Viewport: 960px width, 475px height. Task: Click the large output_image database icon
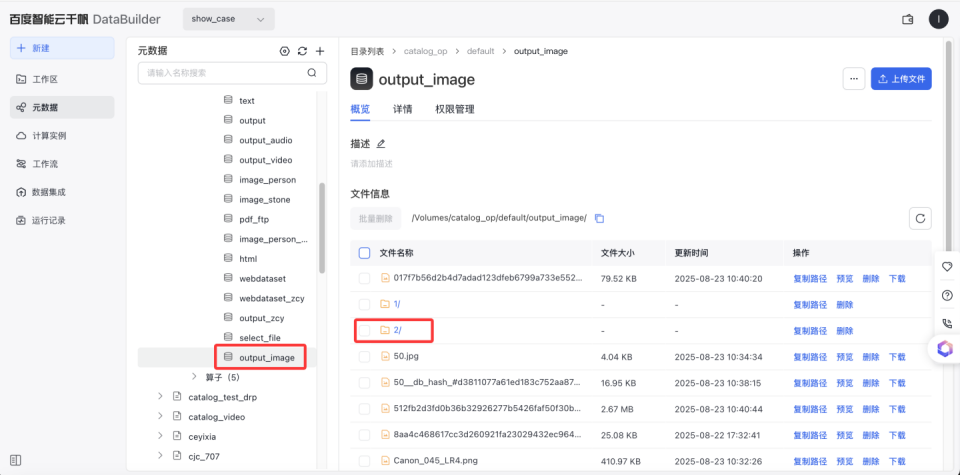coord(362,79)
